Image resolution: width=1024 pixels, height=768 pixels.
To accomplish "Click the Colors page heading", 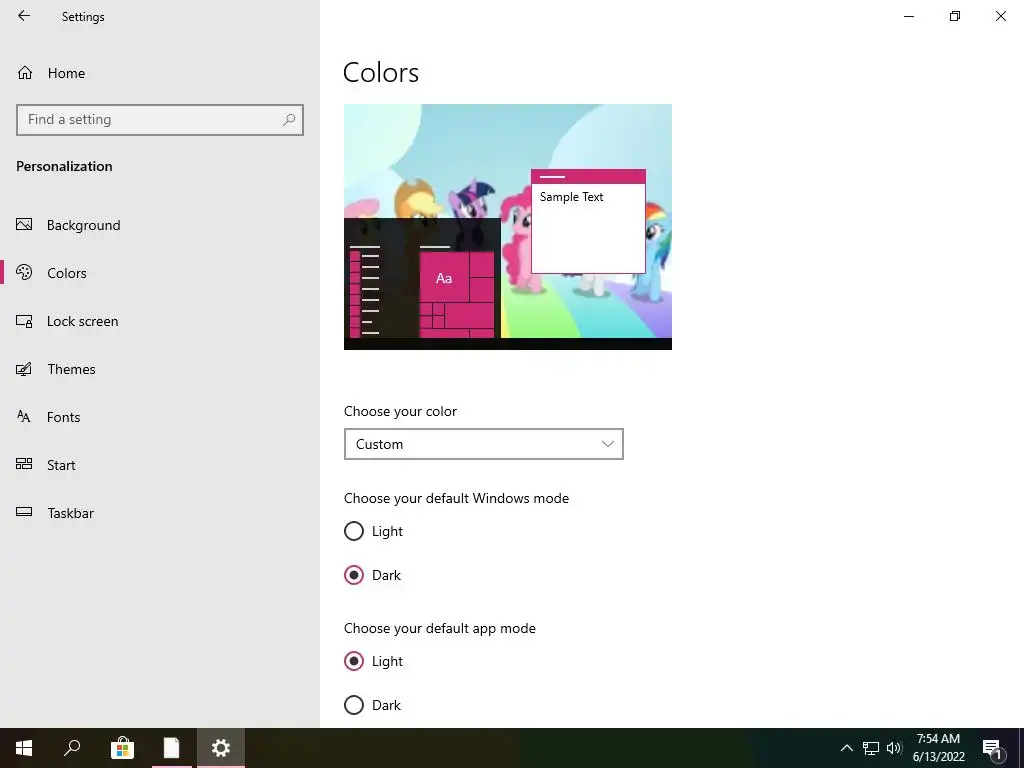I will 381,72.
